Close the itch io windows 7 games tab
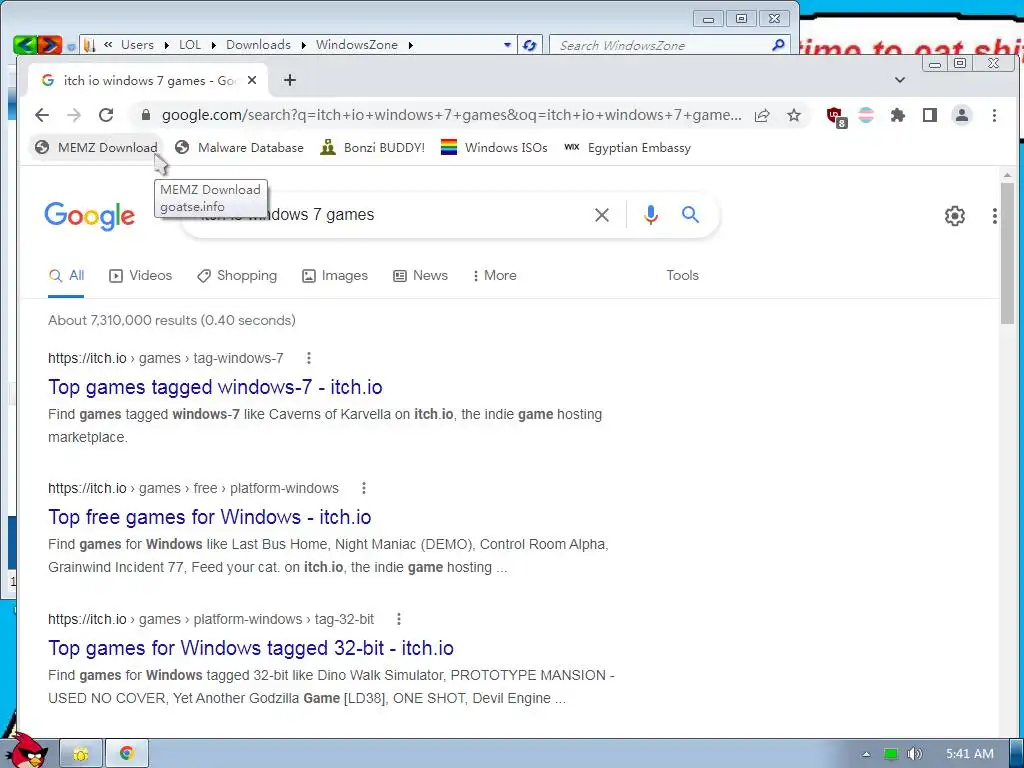 252,80
